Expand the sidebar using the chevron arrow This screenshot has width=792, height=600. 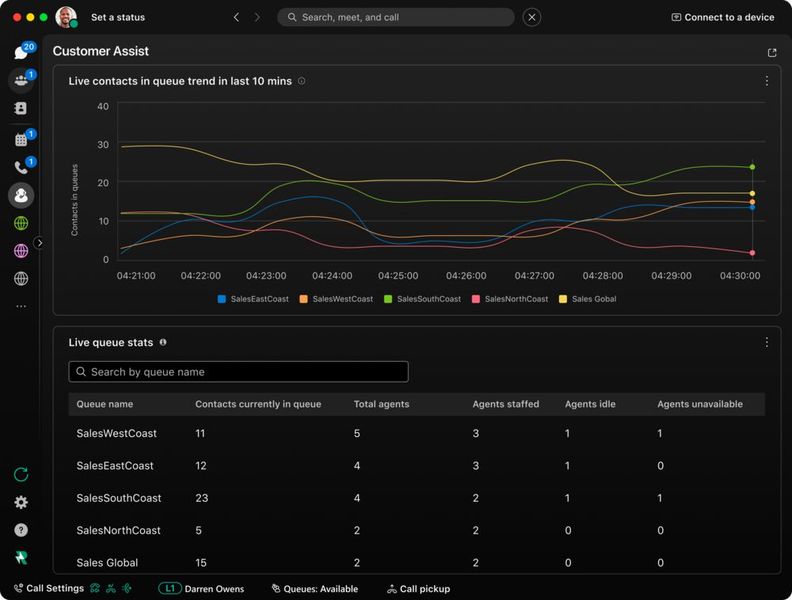39,242
